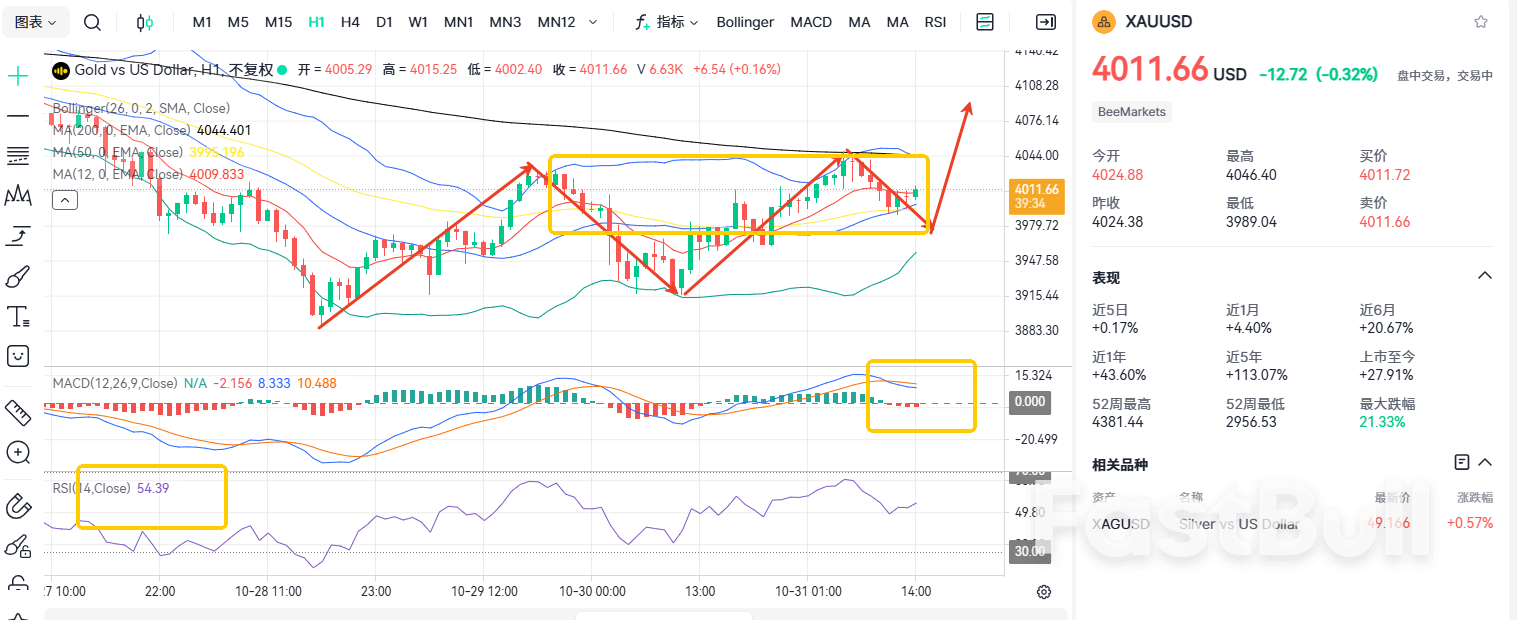The width and height of the screenshot is (1517, 620).
Task: Select the brush drawing tool
Action: point(18,277)
